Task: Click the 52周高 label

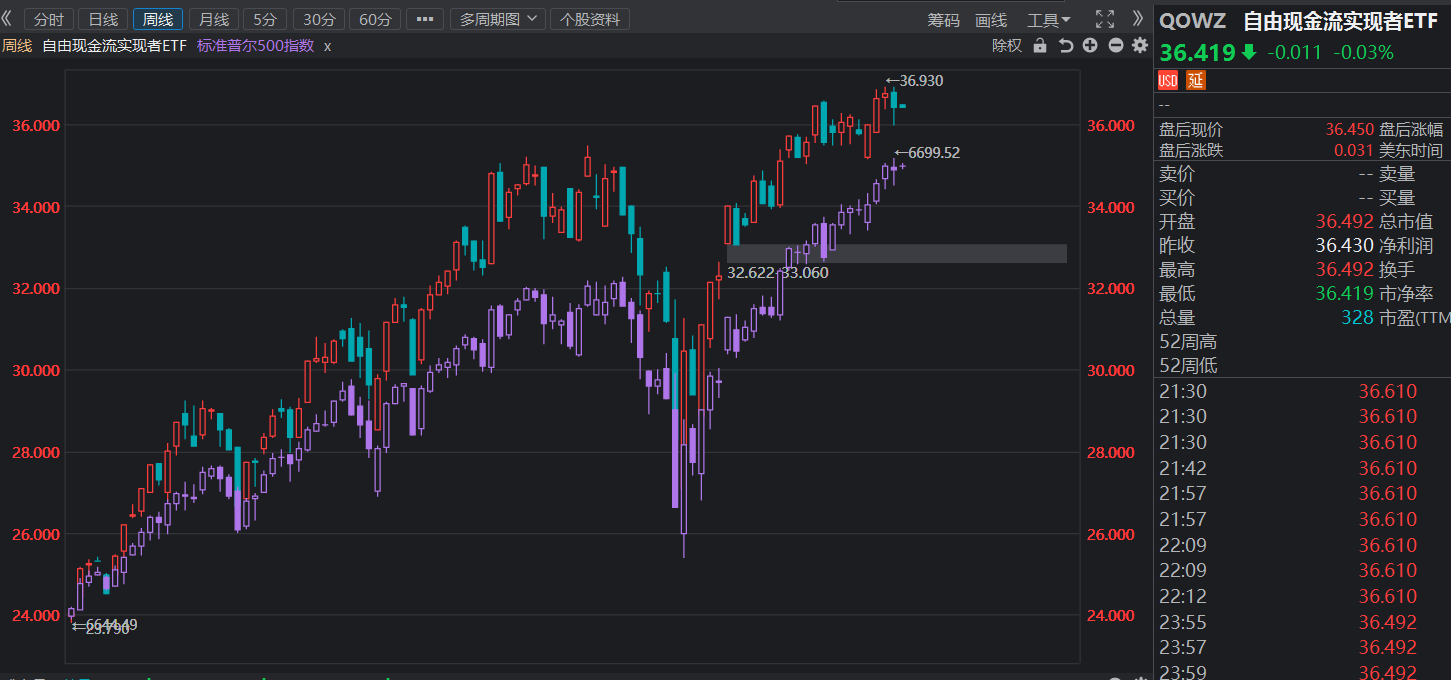Action: point(1188,342)
